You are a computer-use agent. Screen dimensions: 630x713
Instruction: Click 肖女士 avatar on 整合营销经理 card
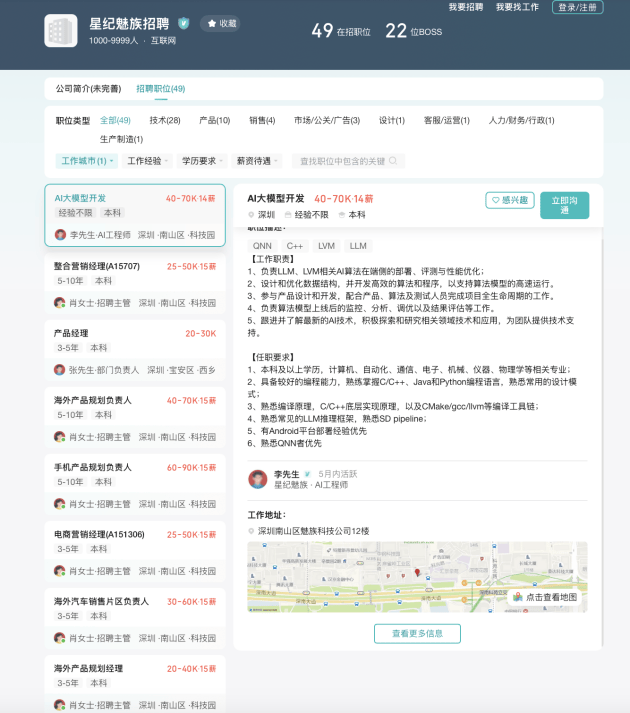click(x=60, y=302)
